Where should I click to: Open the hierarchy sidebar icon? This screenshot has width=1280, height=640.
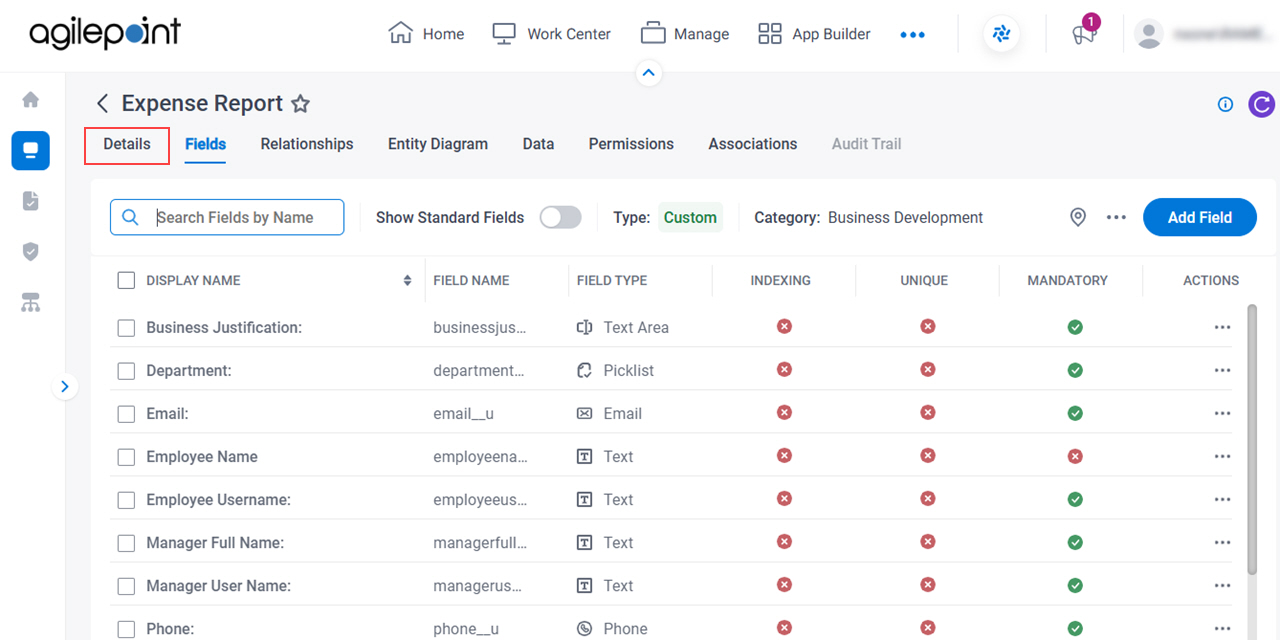point(30,303)
